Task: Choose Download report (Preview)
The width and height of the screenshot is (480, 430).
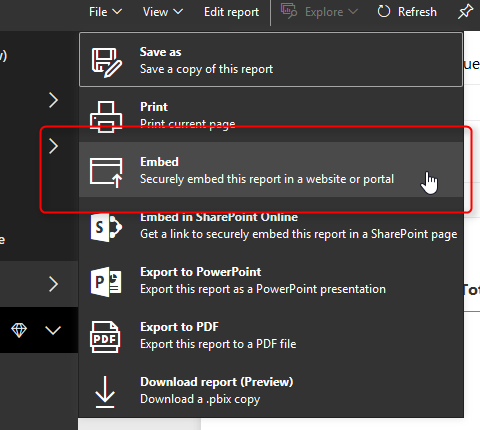Action: coord(271,390)
